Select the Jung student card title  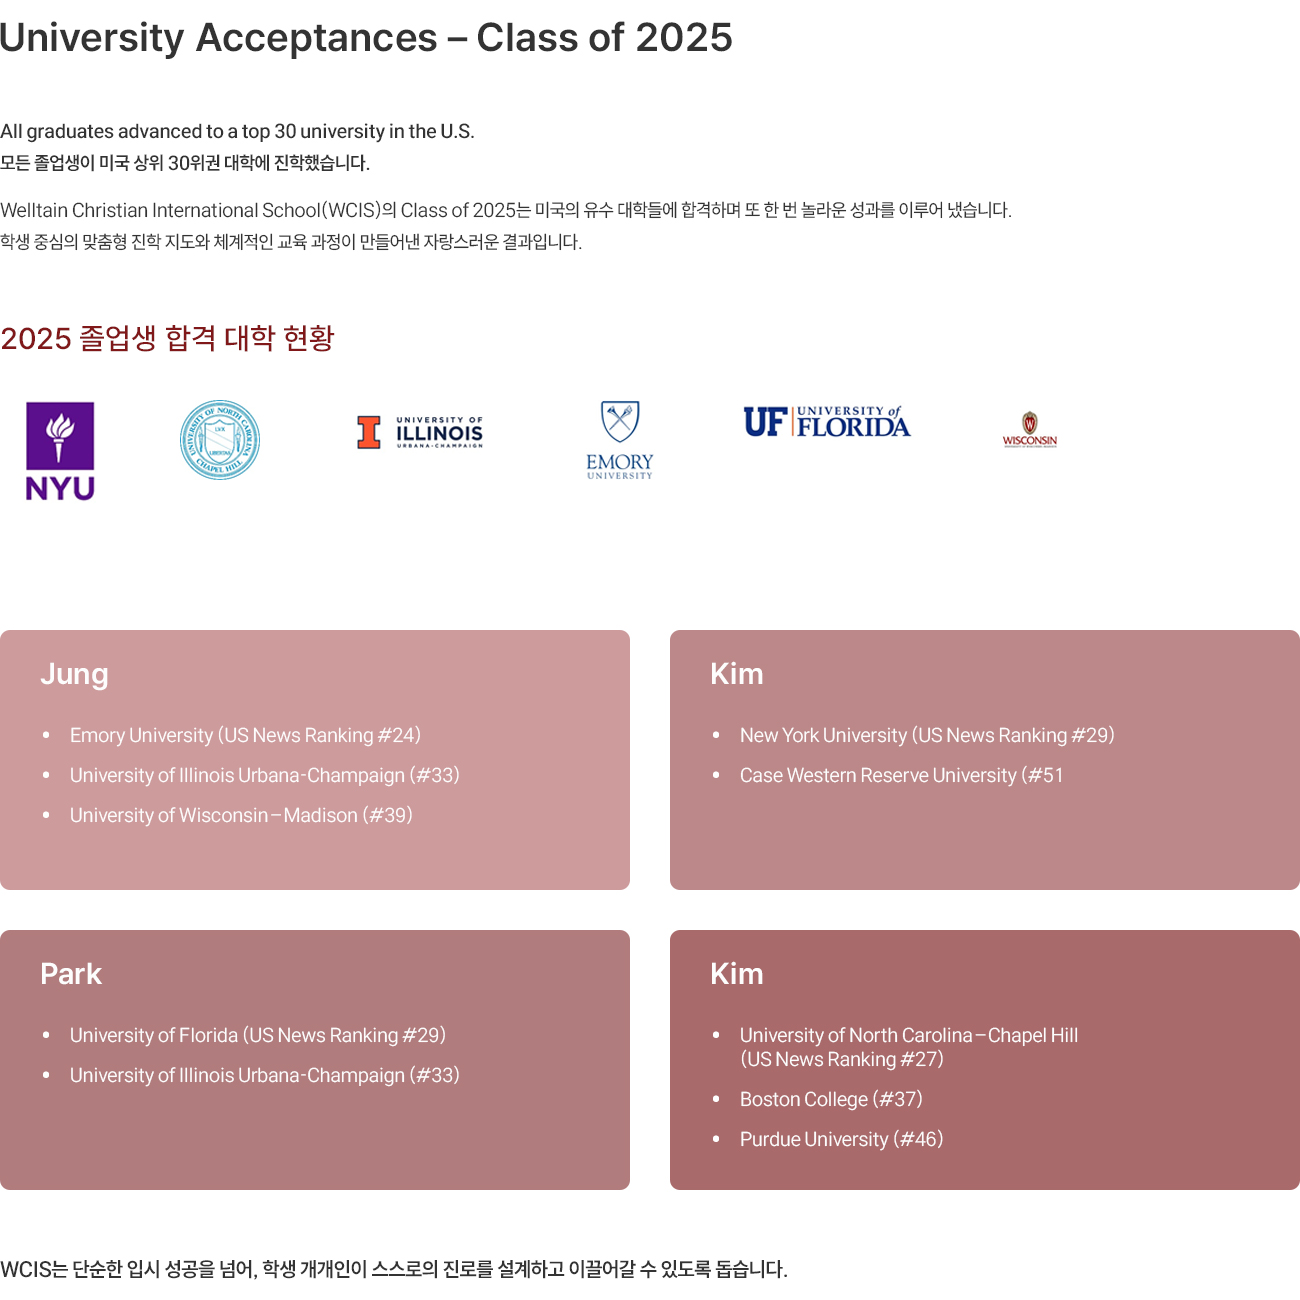coord(74,674)
